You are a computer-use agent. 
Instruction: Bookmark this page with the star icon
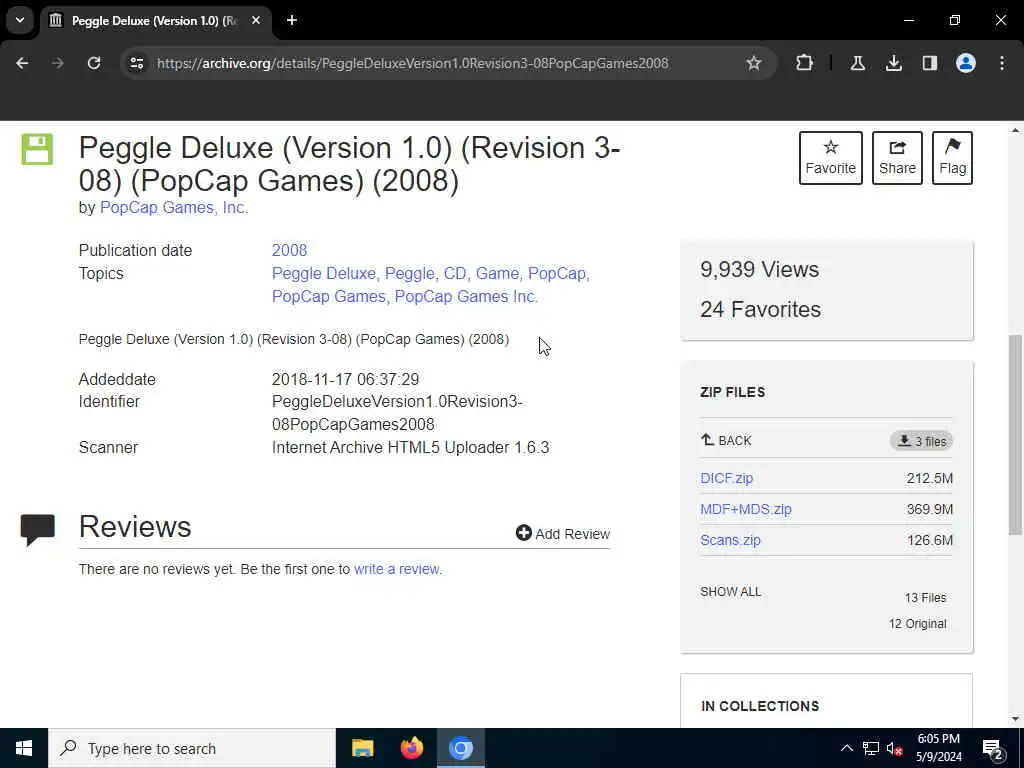tap(754, 63)
